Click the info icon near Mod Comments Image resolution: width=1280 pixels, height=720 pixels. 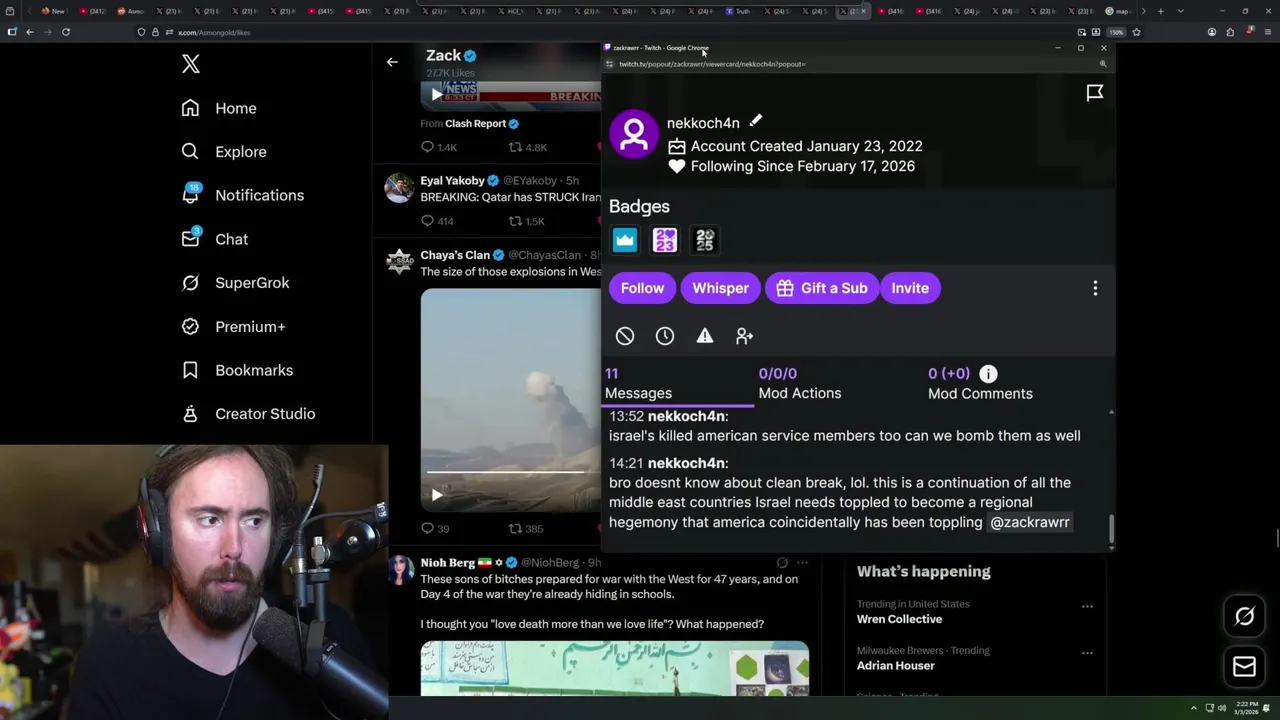tap(988, 374)
